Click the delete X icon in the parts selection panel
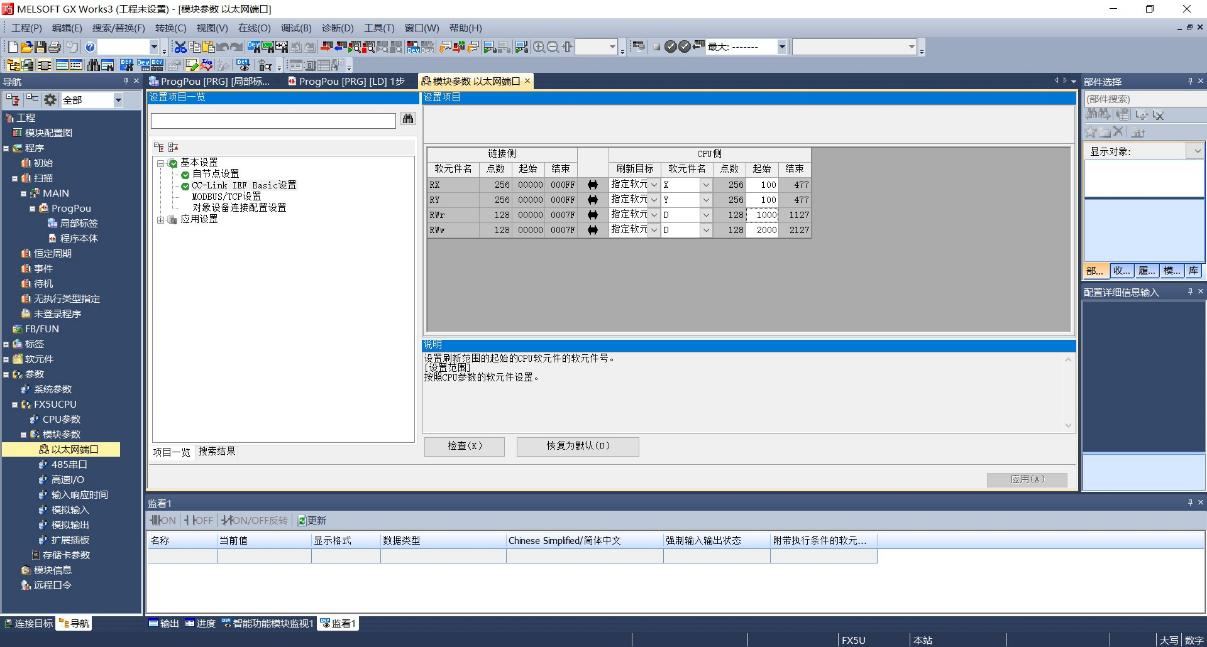Image resolution: width=1207 pixels, height=647 pixels. coord(1120,131)
